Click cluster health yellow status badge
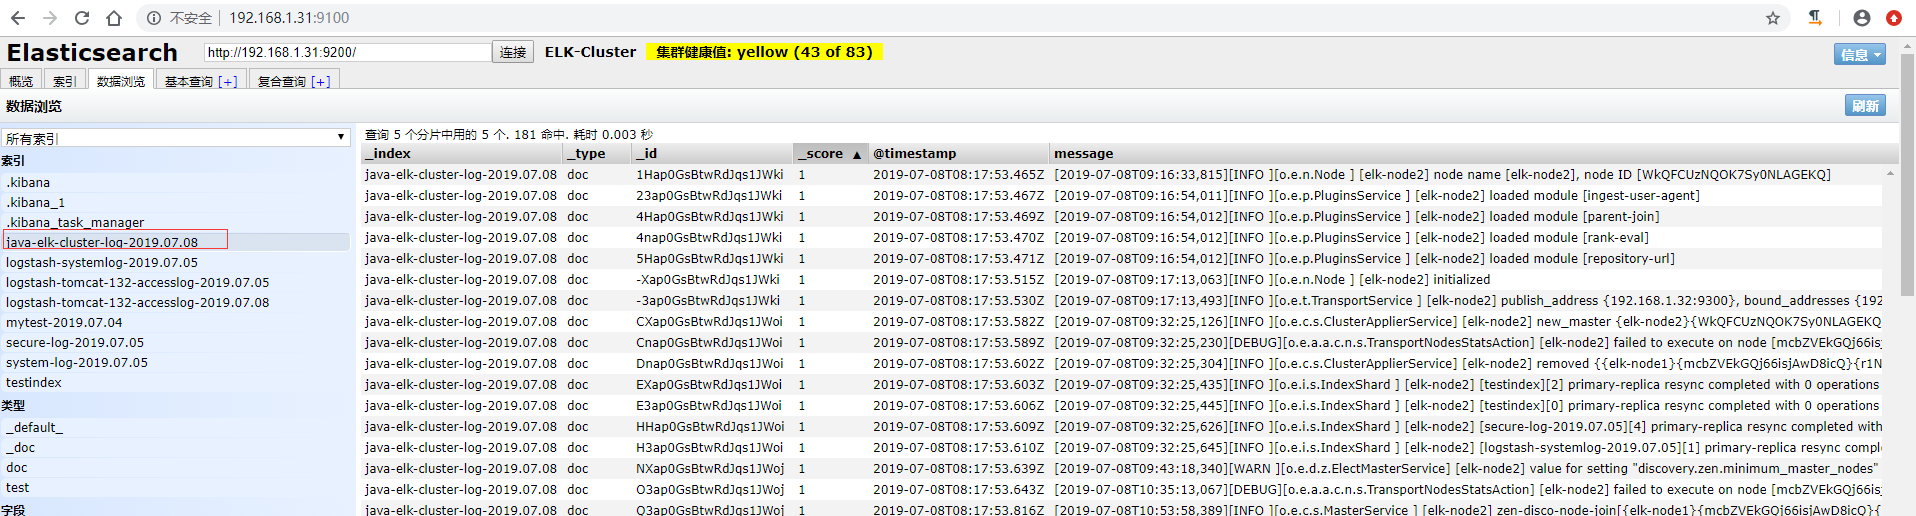This screenshot has width=1916, height=516. [765, 52]
